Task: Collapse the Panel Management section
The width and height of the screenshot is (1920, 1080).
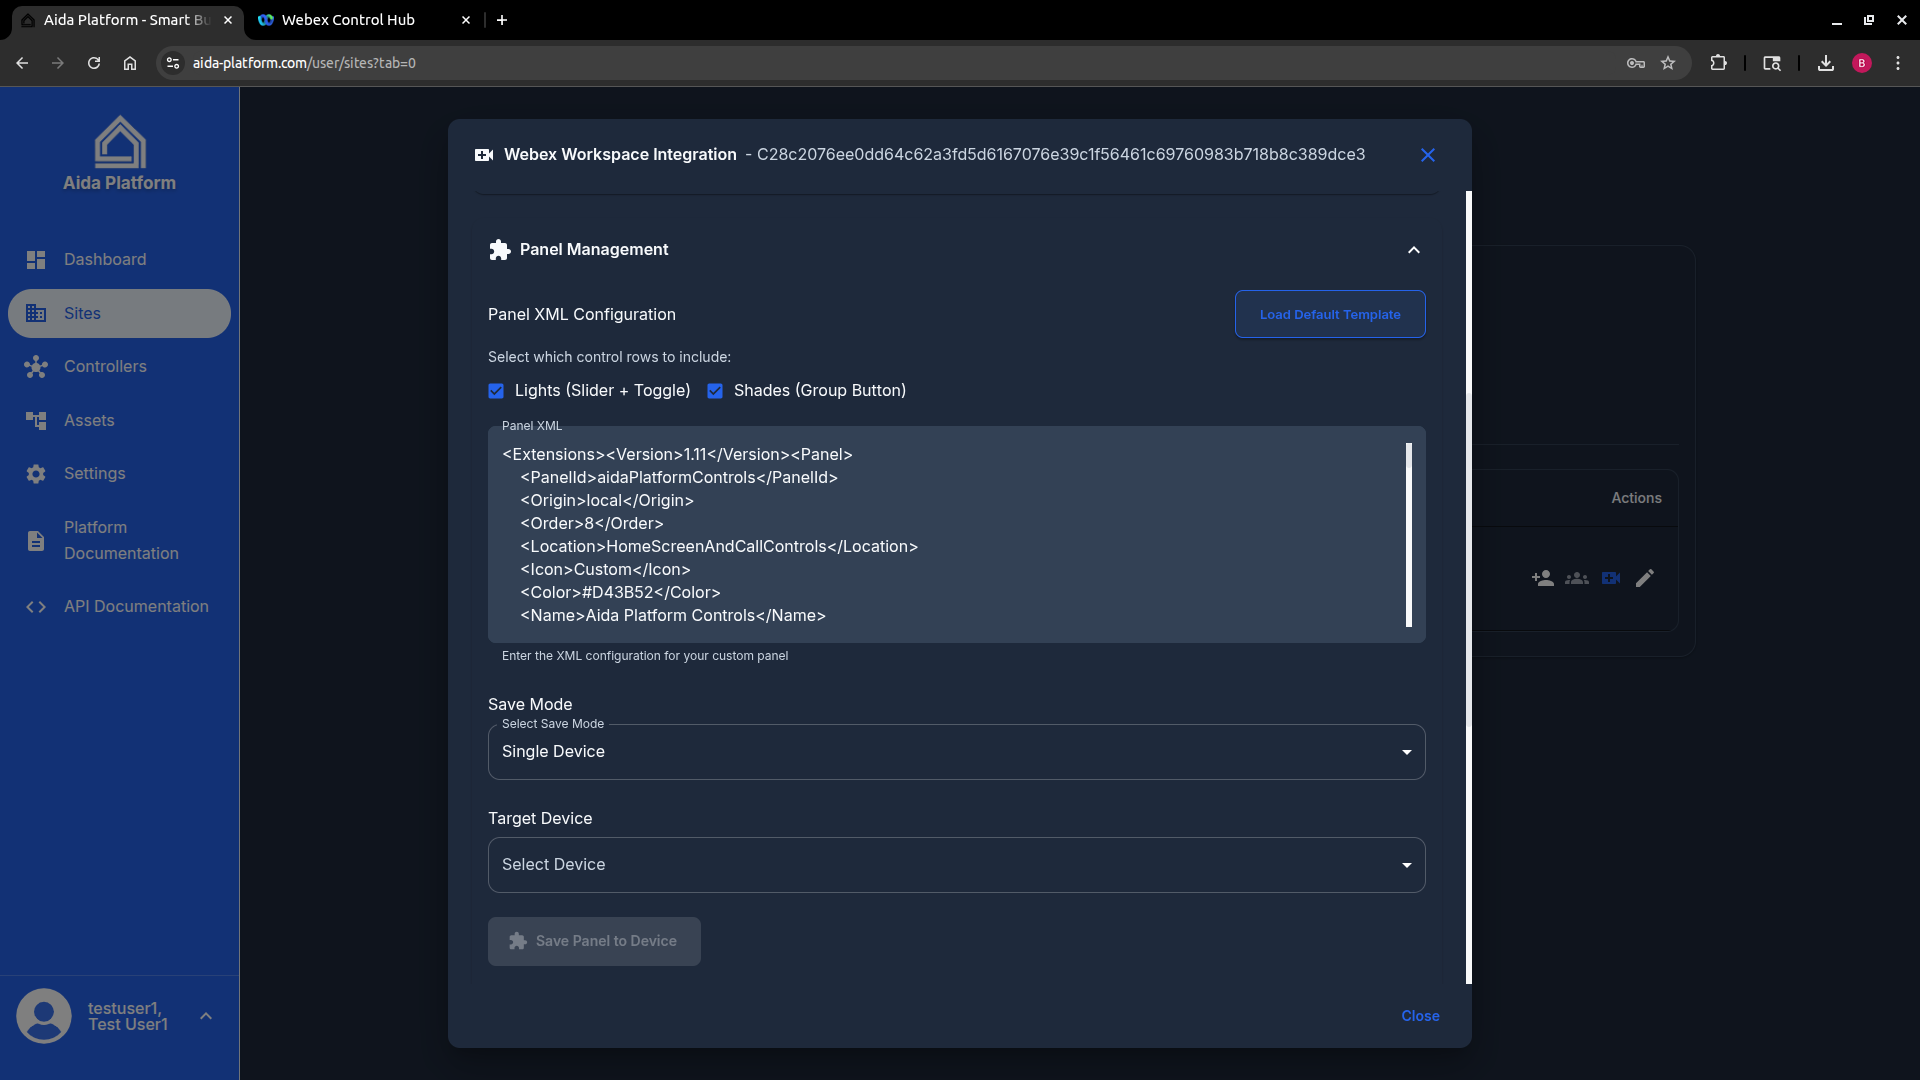Action: pos(1413,250)
